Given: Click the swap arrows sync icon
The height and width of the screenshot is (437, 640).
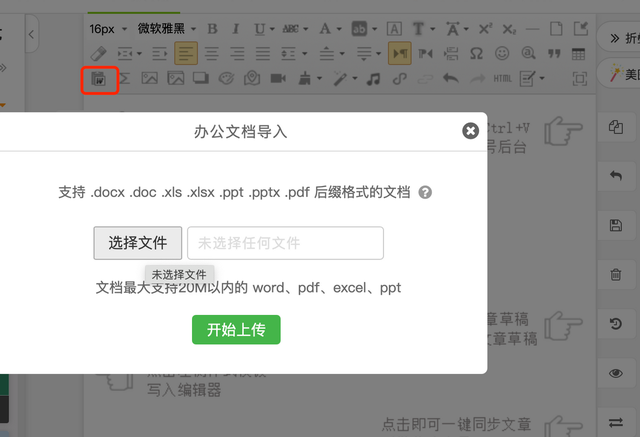Looking at the screenshot, I should pyautogui.click(x=616, y=423).
